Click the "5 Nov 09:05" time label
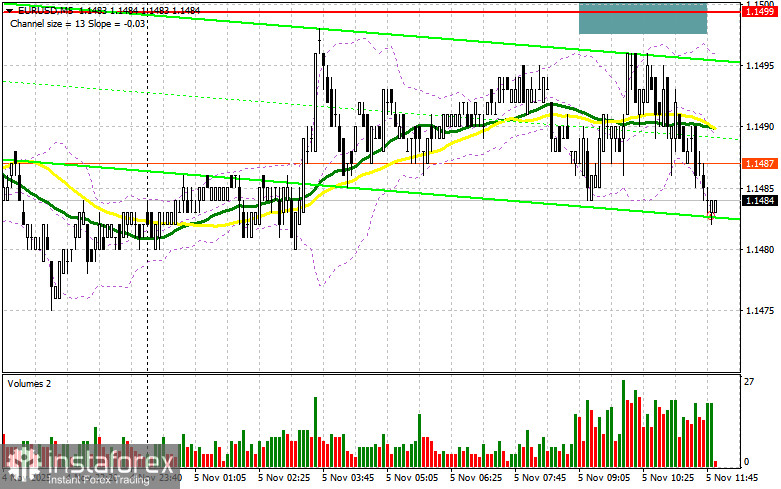 tap(604, 478)
